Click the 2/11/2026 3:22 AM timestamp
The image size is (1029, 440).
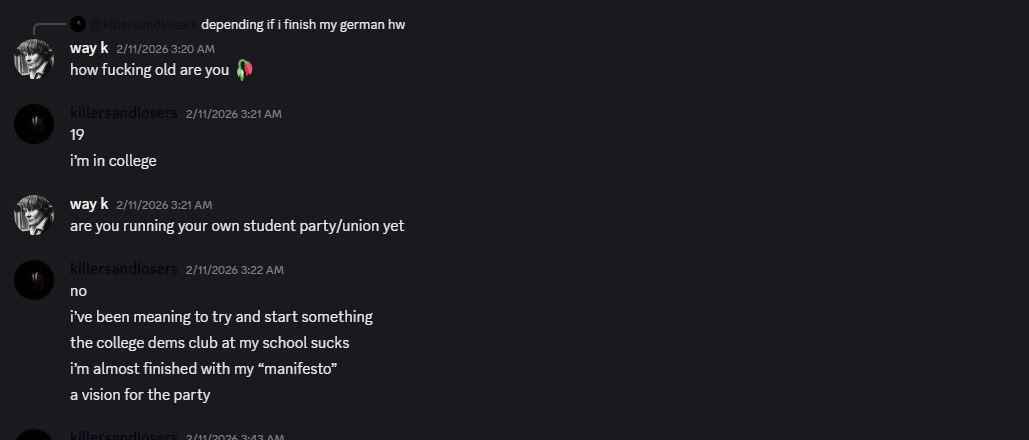(x=235, y=270)
